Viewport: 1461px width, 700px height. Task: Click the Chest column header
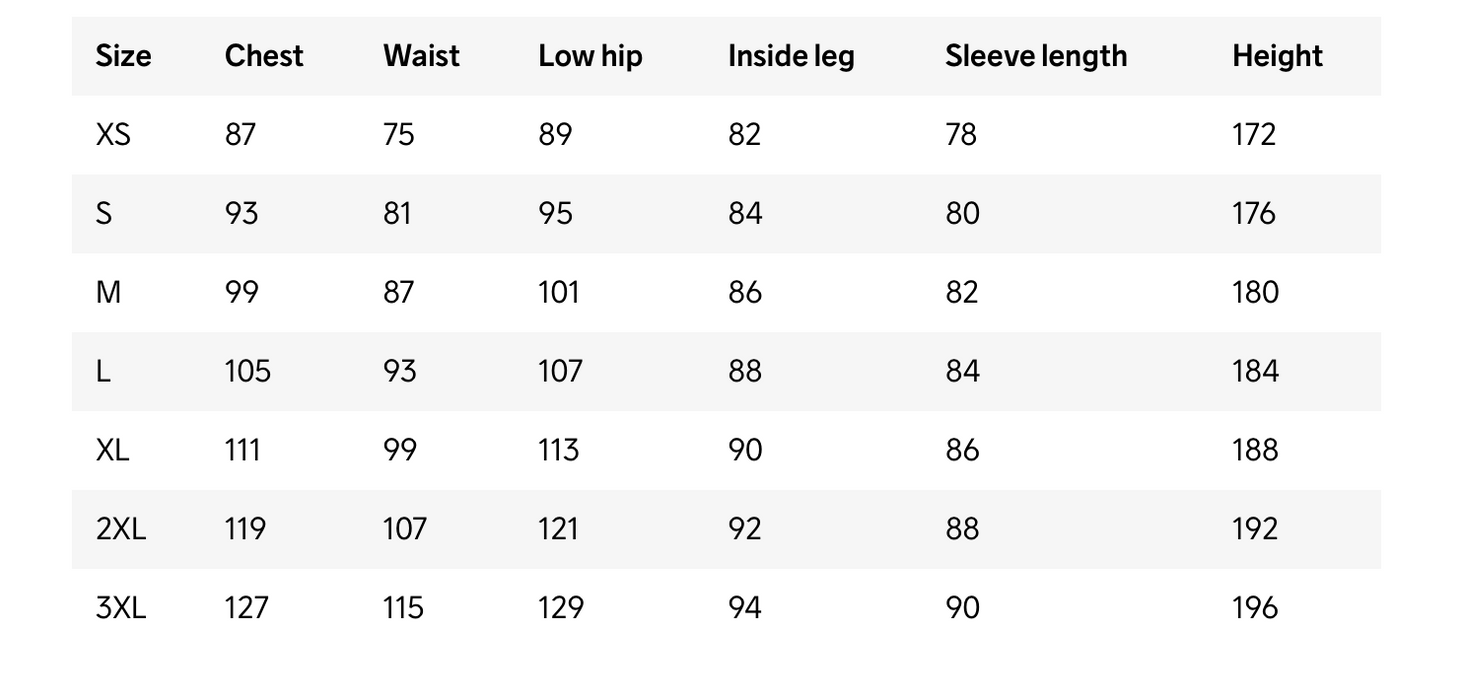[x=263, y=56]
